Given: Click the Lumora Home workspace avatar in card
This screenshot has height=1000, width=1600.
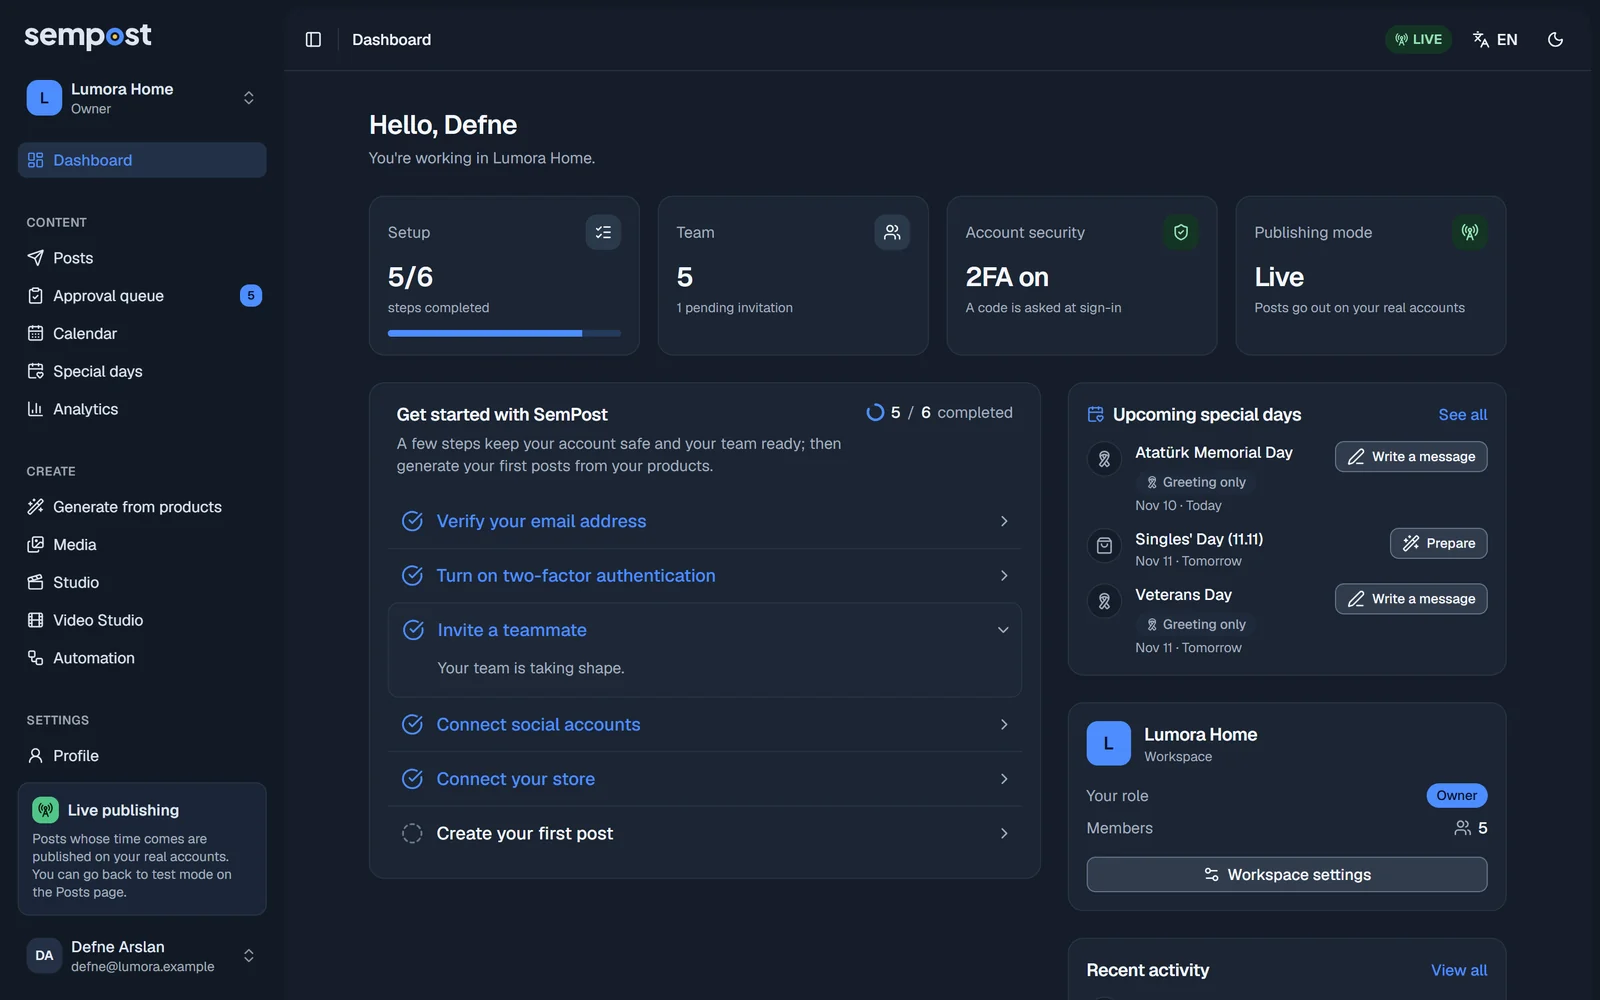Looking at the screenshot, I should pyautogui.click(x=1108, y=744).
